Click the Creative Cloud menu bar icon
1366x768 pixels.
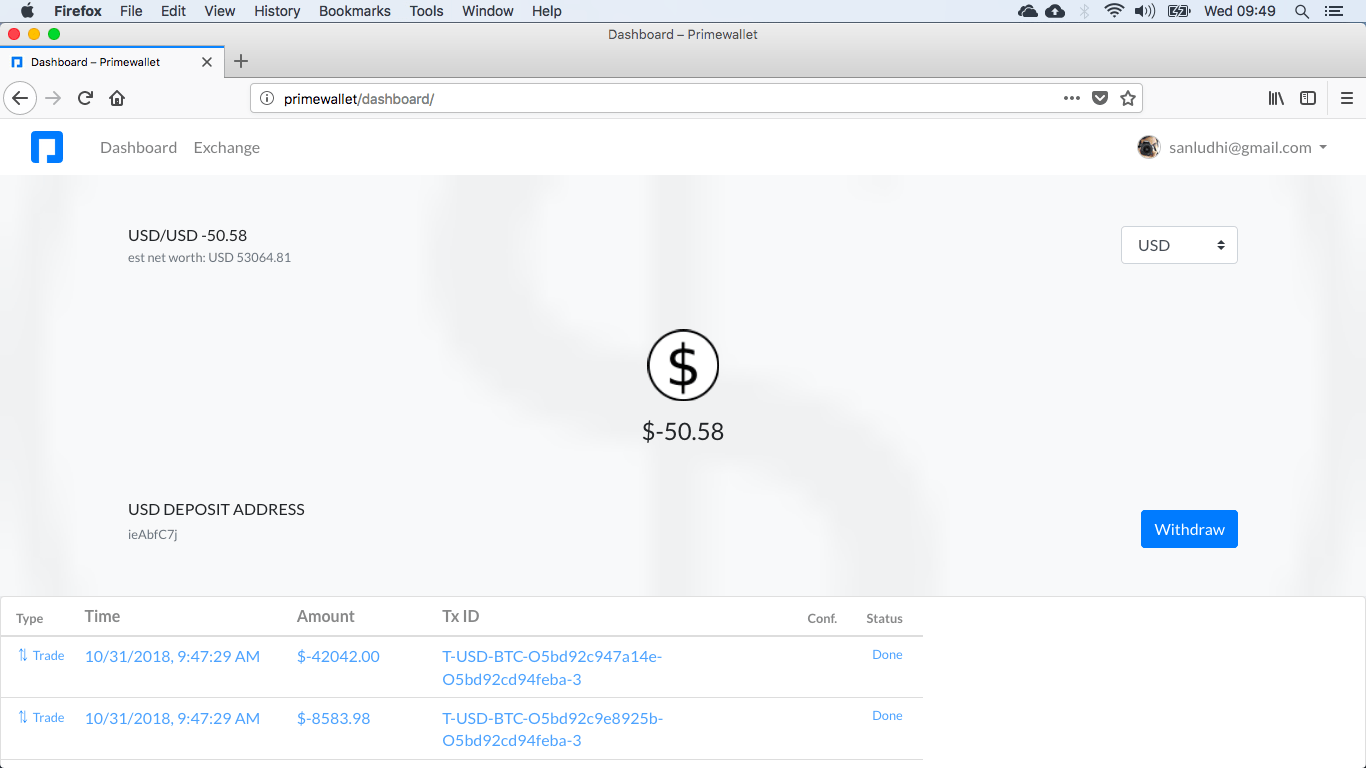[1027, 11]
